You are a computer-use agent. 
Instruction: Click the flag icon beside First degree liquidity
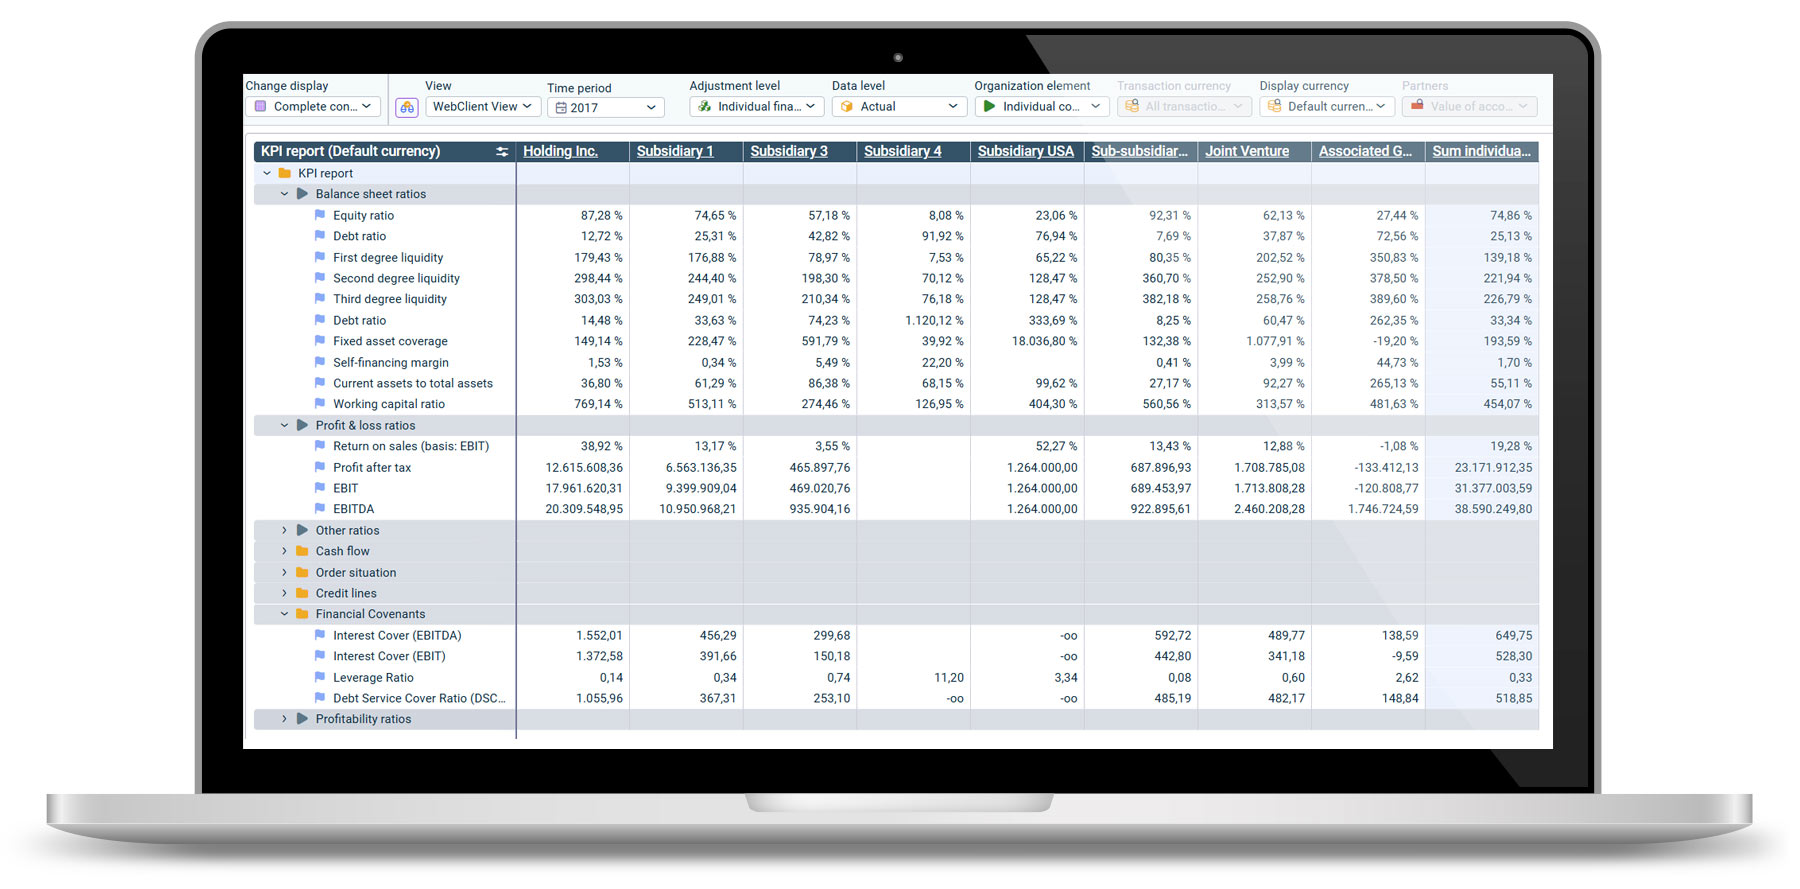click(320, 257)
